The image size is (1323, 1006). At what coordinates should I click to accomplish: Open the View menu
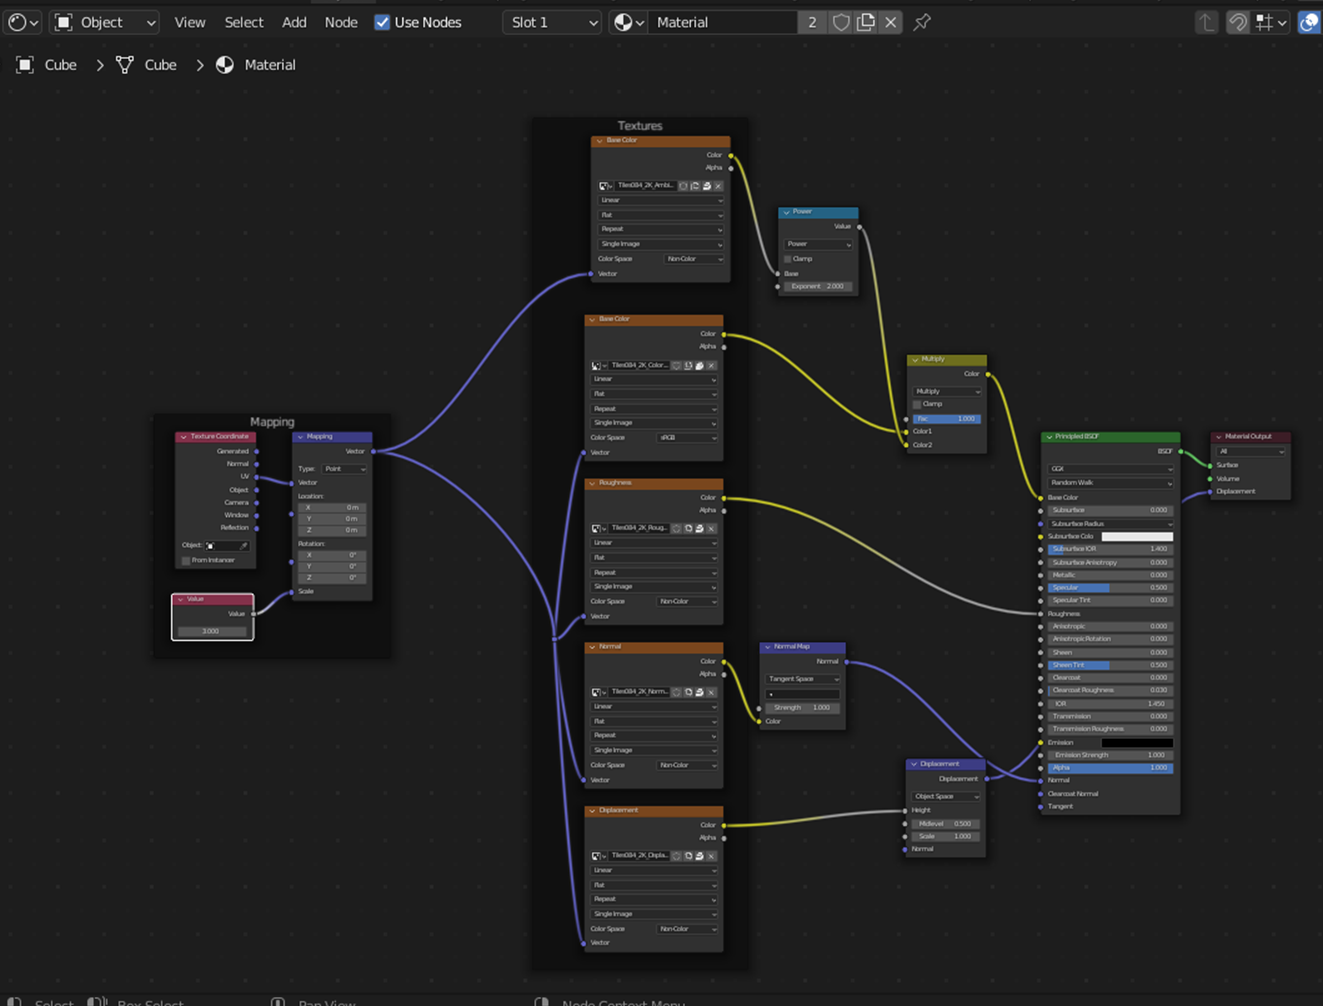point(190,22)
